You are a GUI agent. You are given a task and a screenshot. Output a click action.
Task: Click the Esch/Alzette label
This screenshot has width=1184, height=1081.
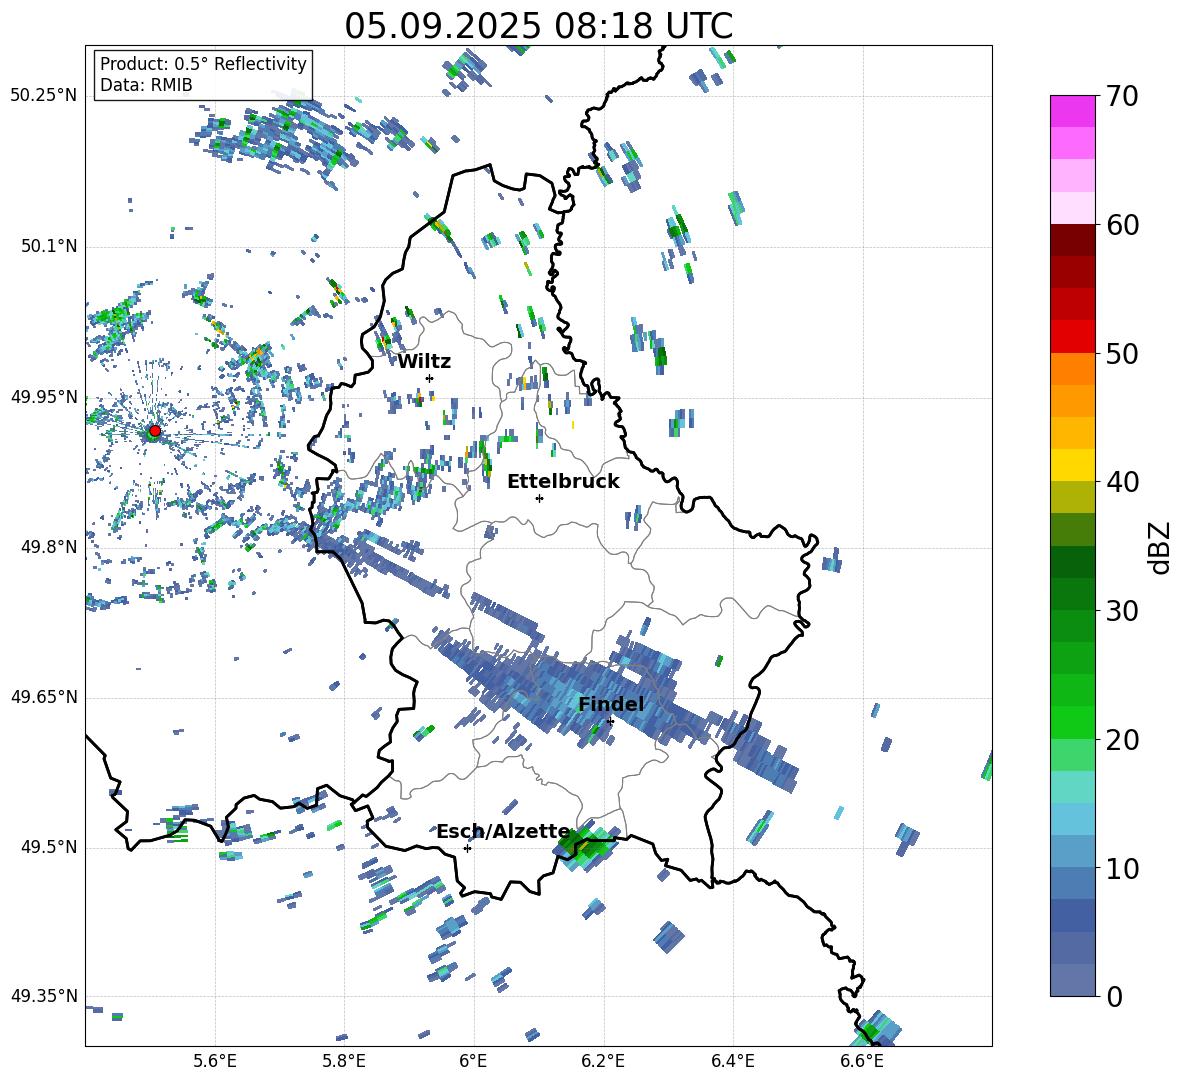(x=503, y=832)
